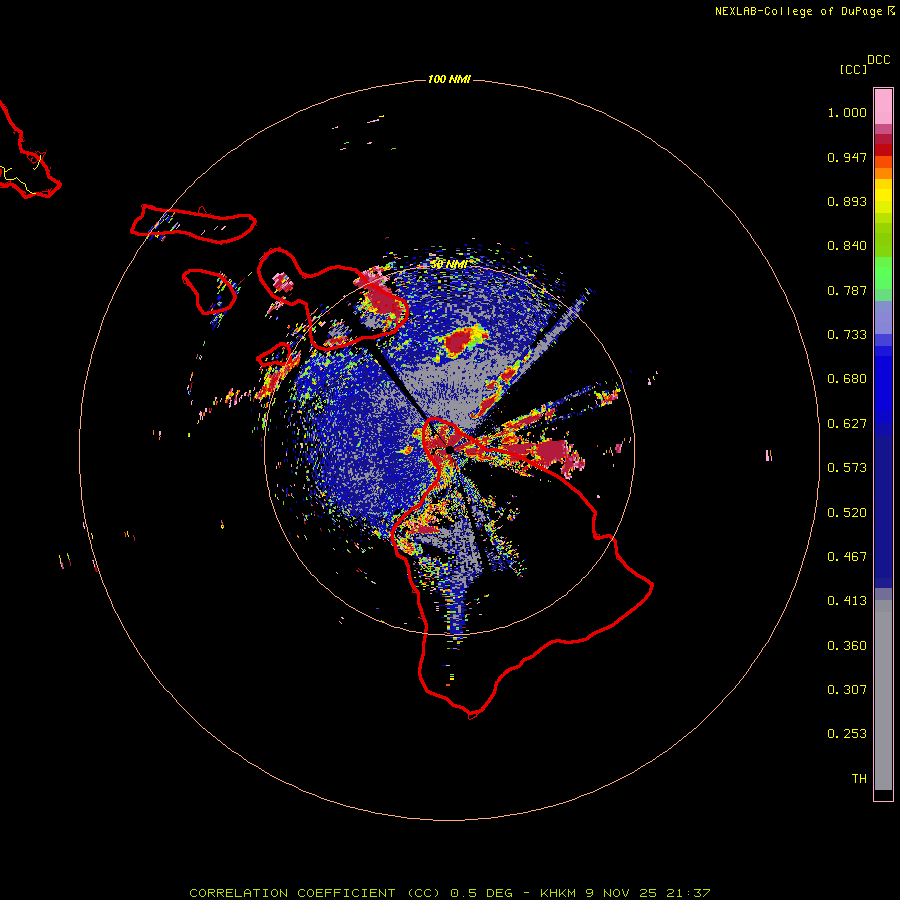This screenshot has height=900, width=900.
Task: Click the pink echo over Maui's western lobe
Action: coord(281,282)
